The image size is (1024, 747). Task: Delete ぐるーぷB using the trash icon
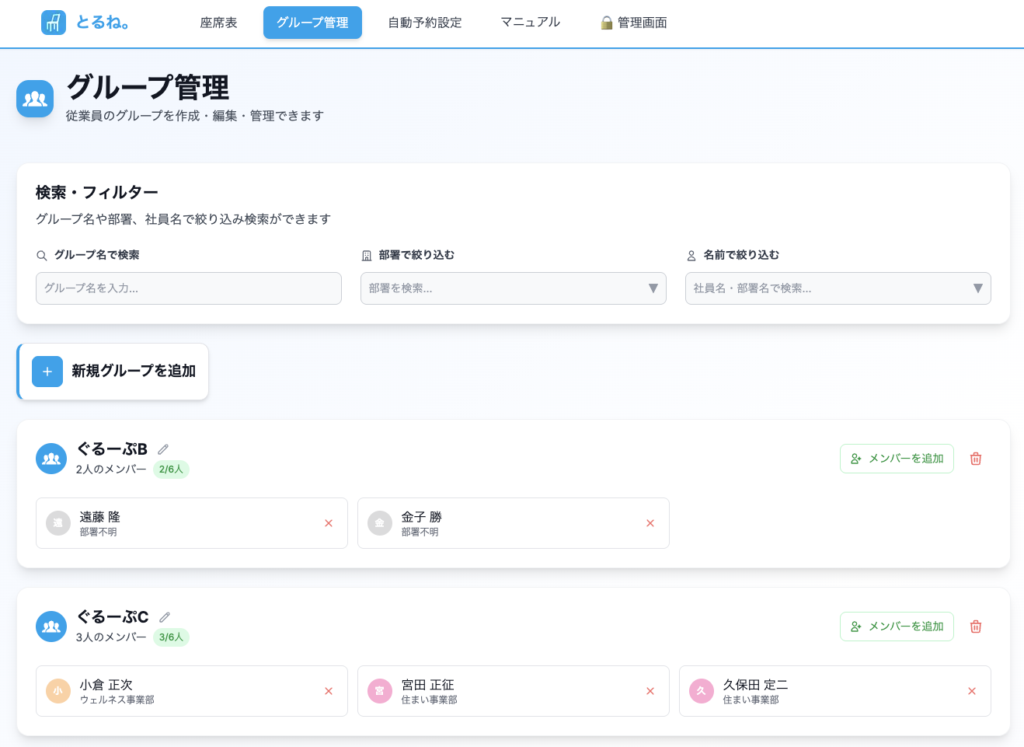pyautogui.click(x=976, y=459)
